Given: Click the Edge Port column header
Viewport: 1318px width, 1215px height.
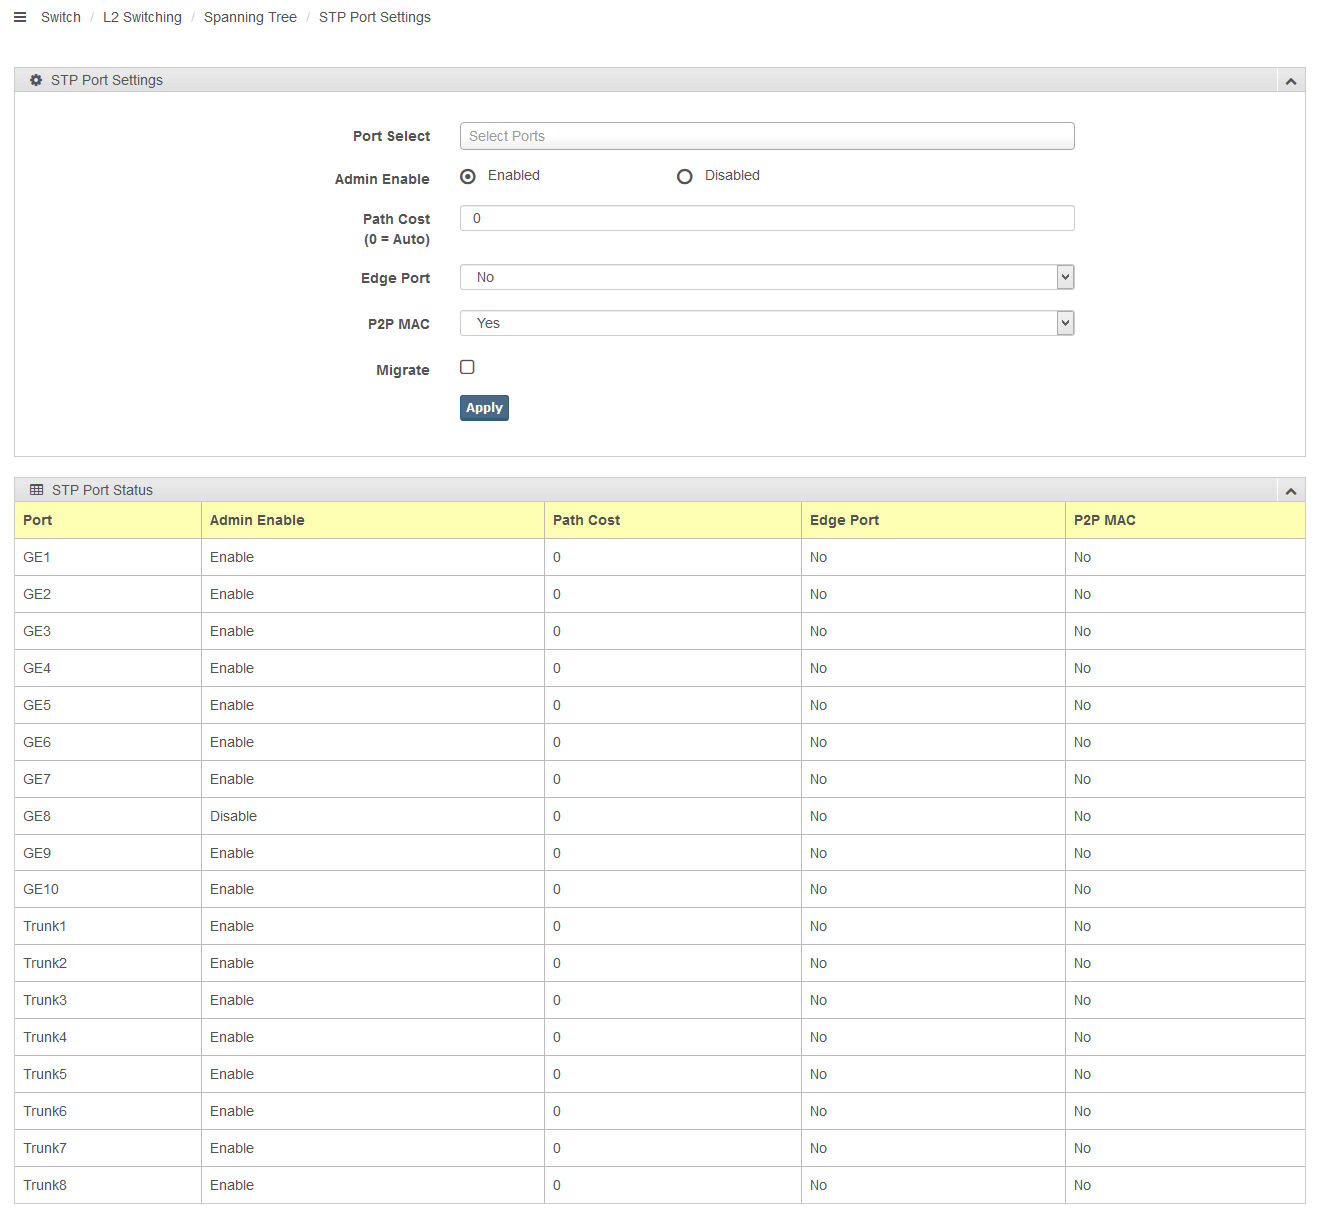Looking at the screenshot, I should [933, 520].
